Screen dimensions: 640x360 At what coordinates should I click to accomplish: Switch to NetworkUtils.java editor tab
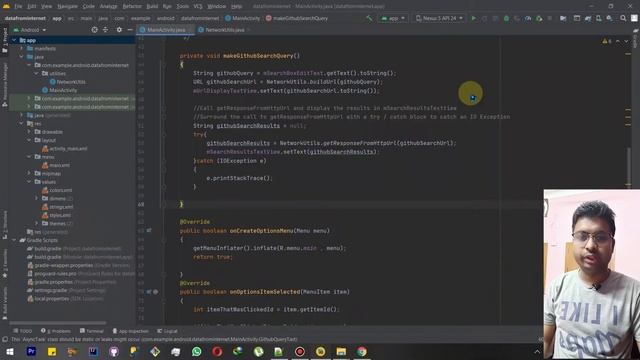coord(224,30)
